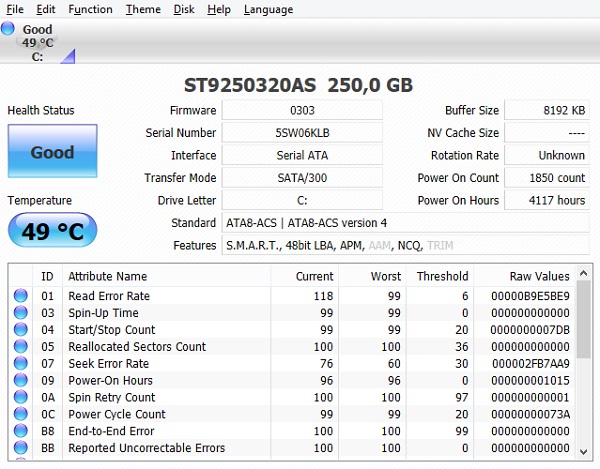Click status orb for Read Error Rate

(x=21, y=296)
